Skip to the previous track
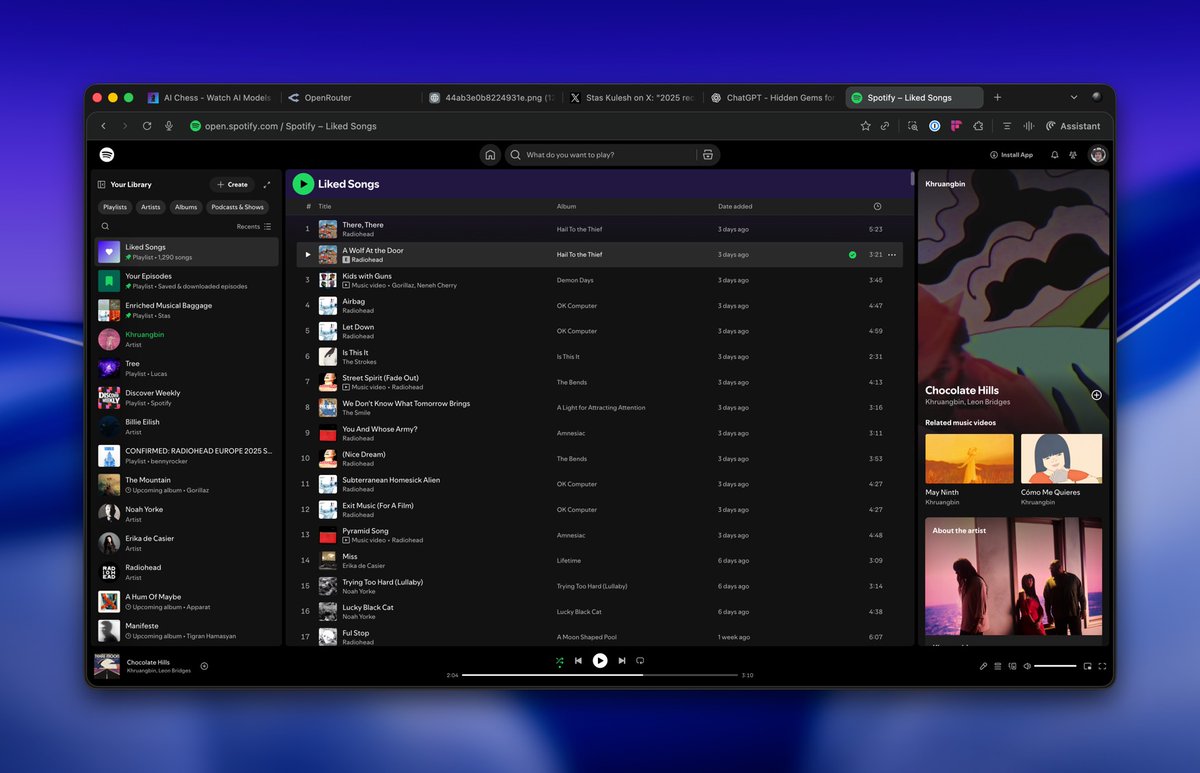Image resolution: width=1200 pixels, height=773 pixels. 578,660
